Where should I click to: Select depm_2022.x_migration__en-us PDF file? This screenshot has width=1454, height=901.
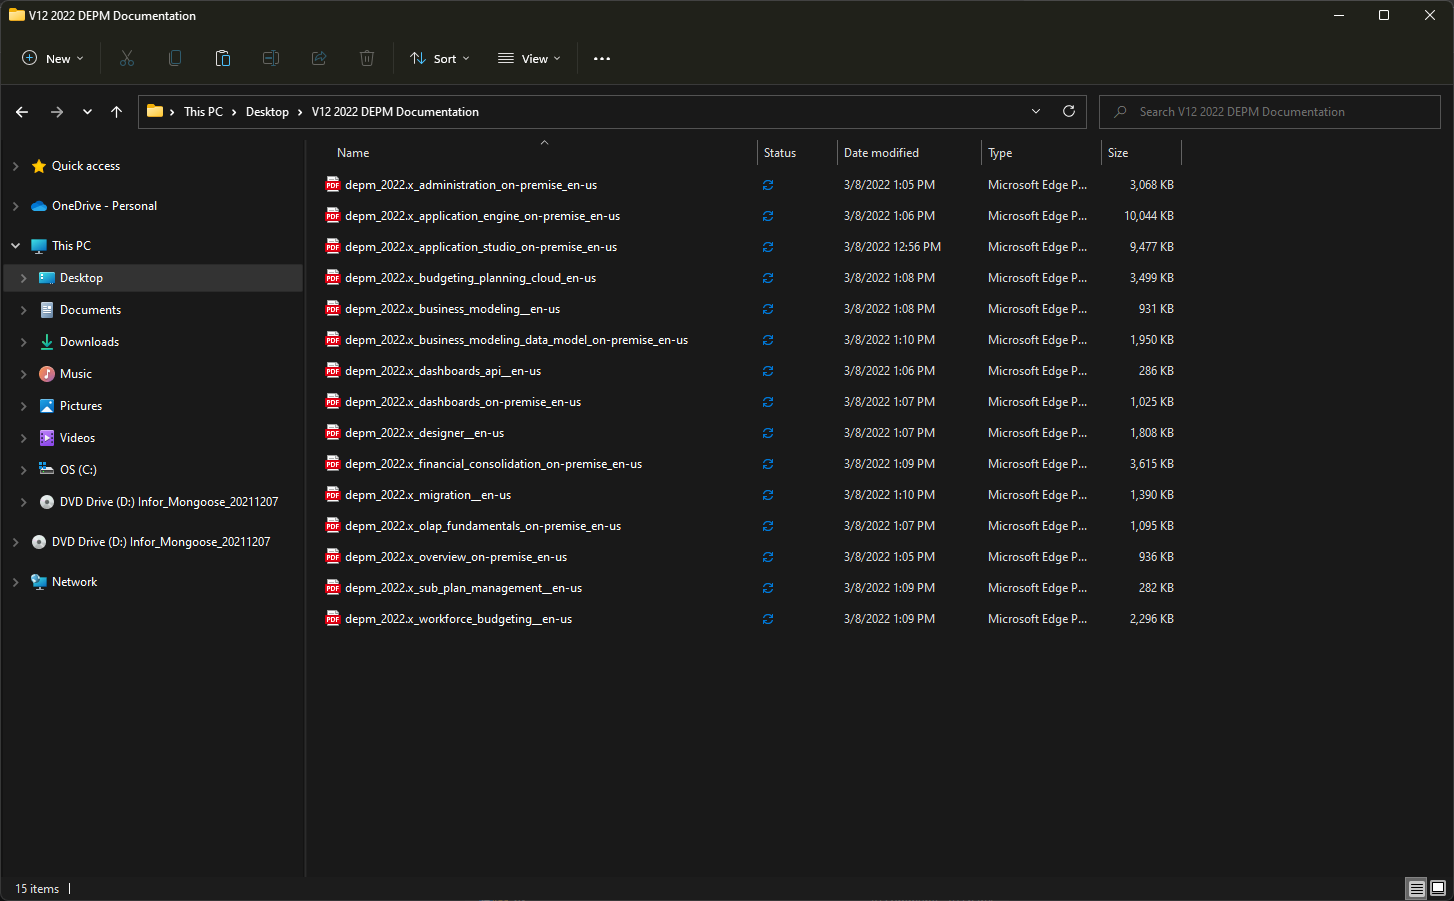[428, 495]
